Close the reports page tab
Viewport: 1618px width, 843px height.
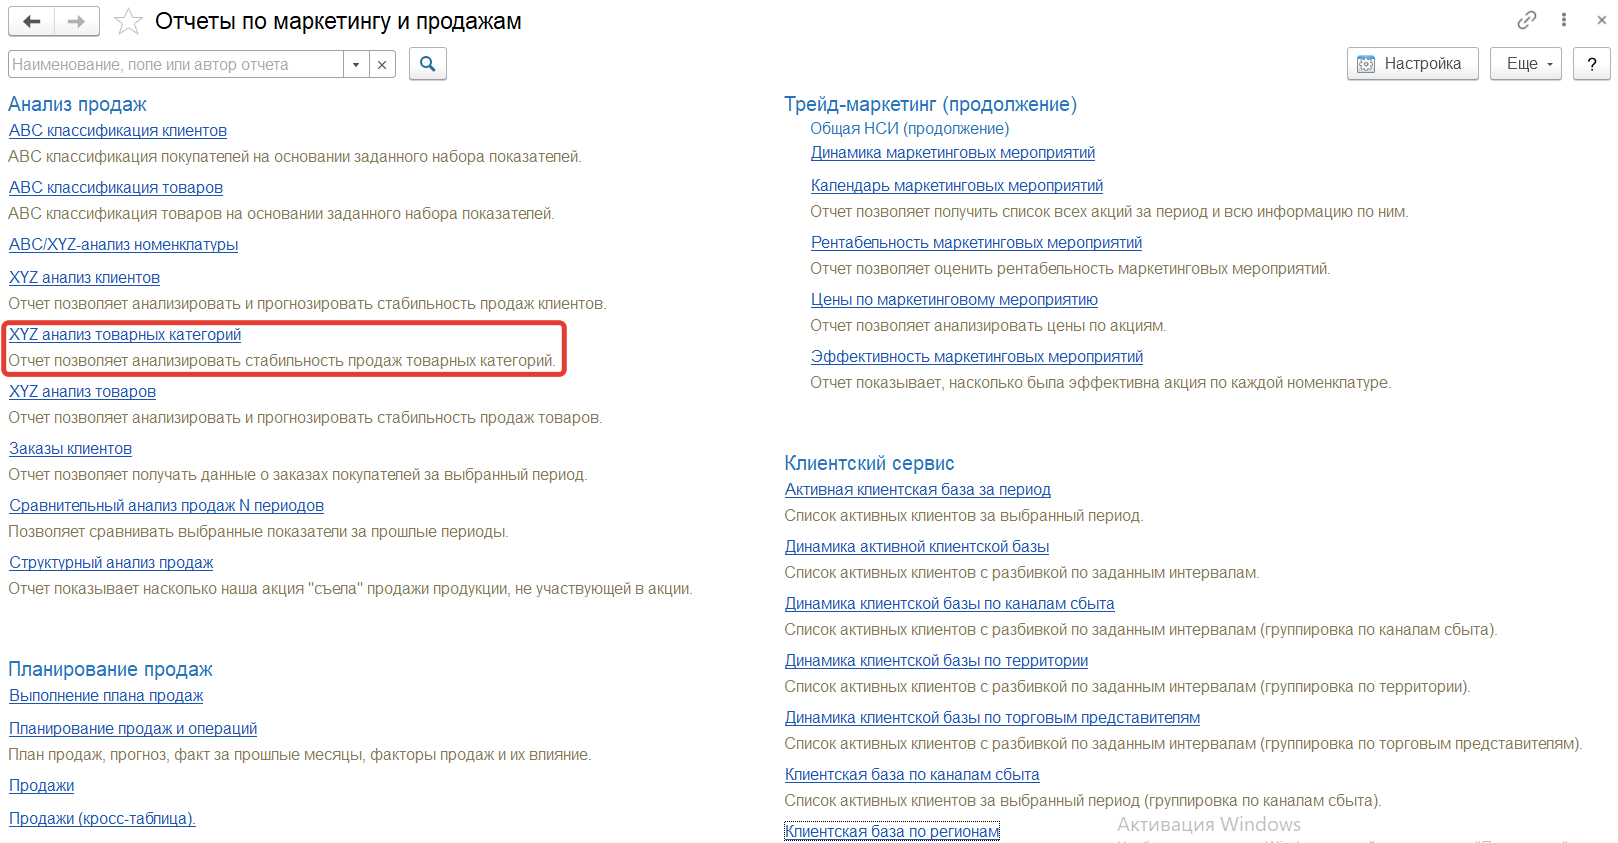pos(1601,20)
